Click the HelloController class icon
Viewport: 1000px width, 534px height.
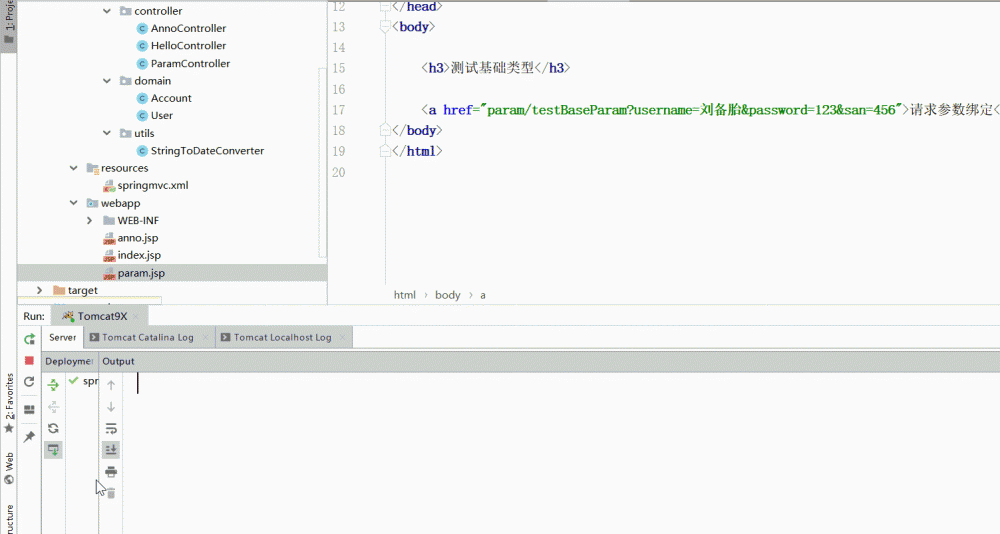click(143, 46)
